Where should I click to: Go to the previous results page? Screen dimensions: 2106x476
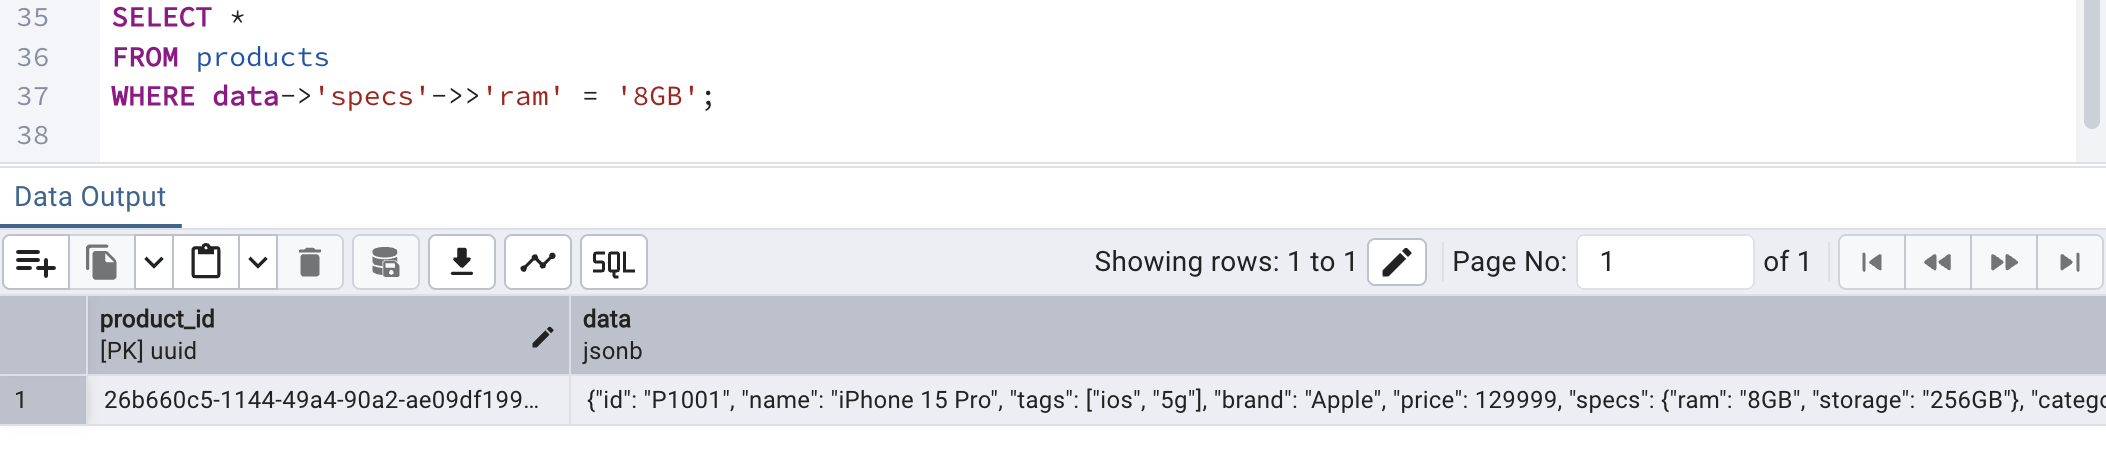[x=1938, y=262]
